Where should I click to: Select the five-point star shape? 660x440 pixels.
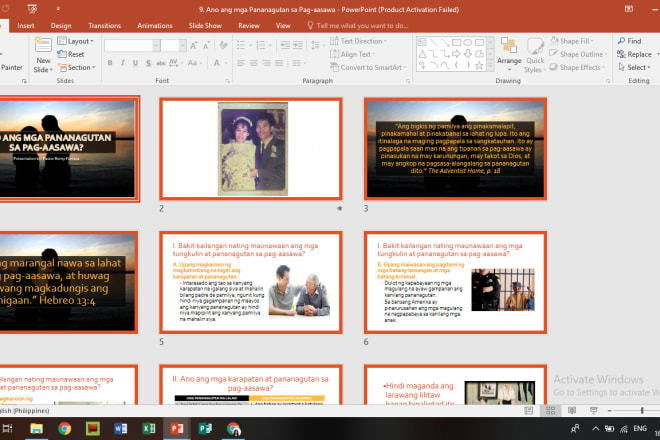(x=479, y=65)
